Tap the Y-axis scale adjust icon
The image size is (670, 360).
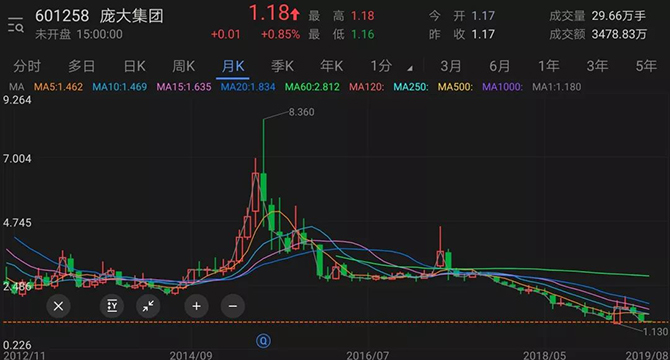112,306
